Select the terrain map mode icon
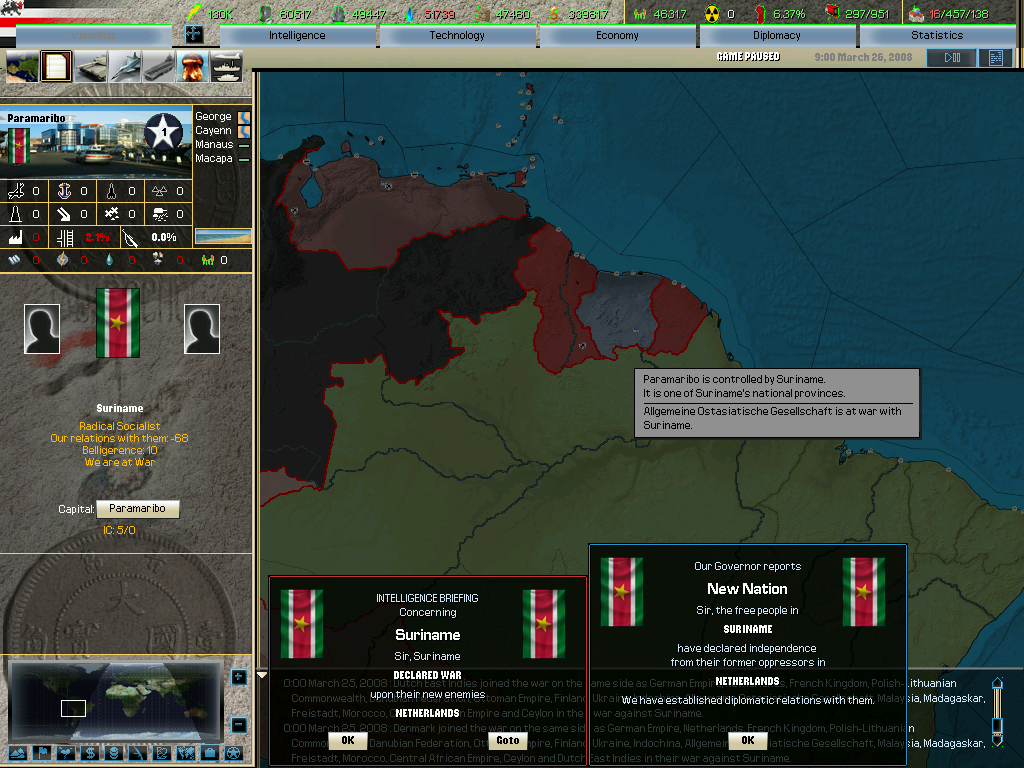 pos(18,753)
